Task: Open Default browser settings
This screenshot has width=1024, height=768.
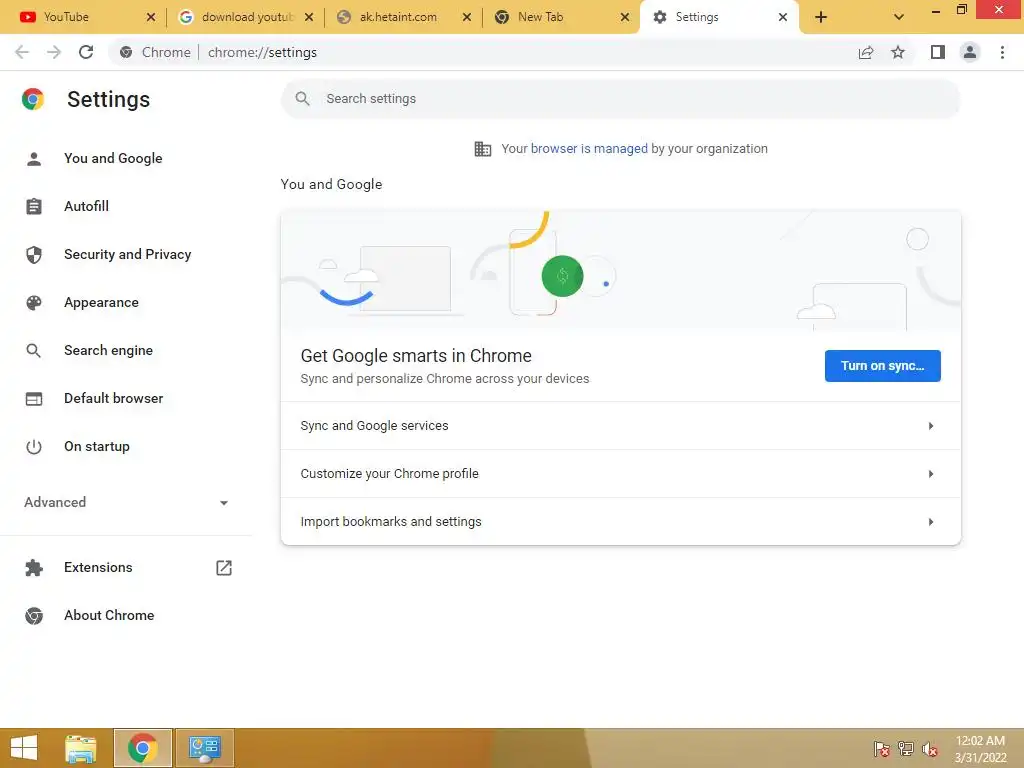Action: pos(114,398)
